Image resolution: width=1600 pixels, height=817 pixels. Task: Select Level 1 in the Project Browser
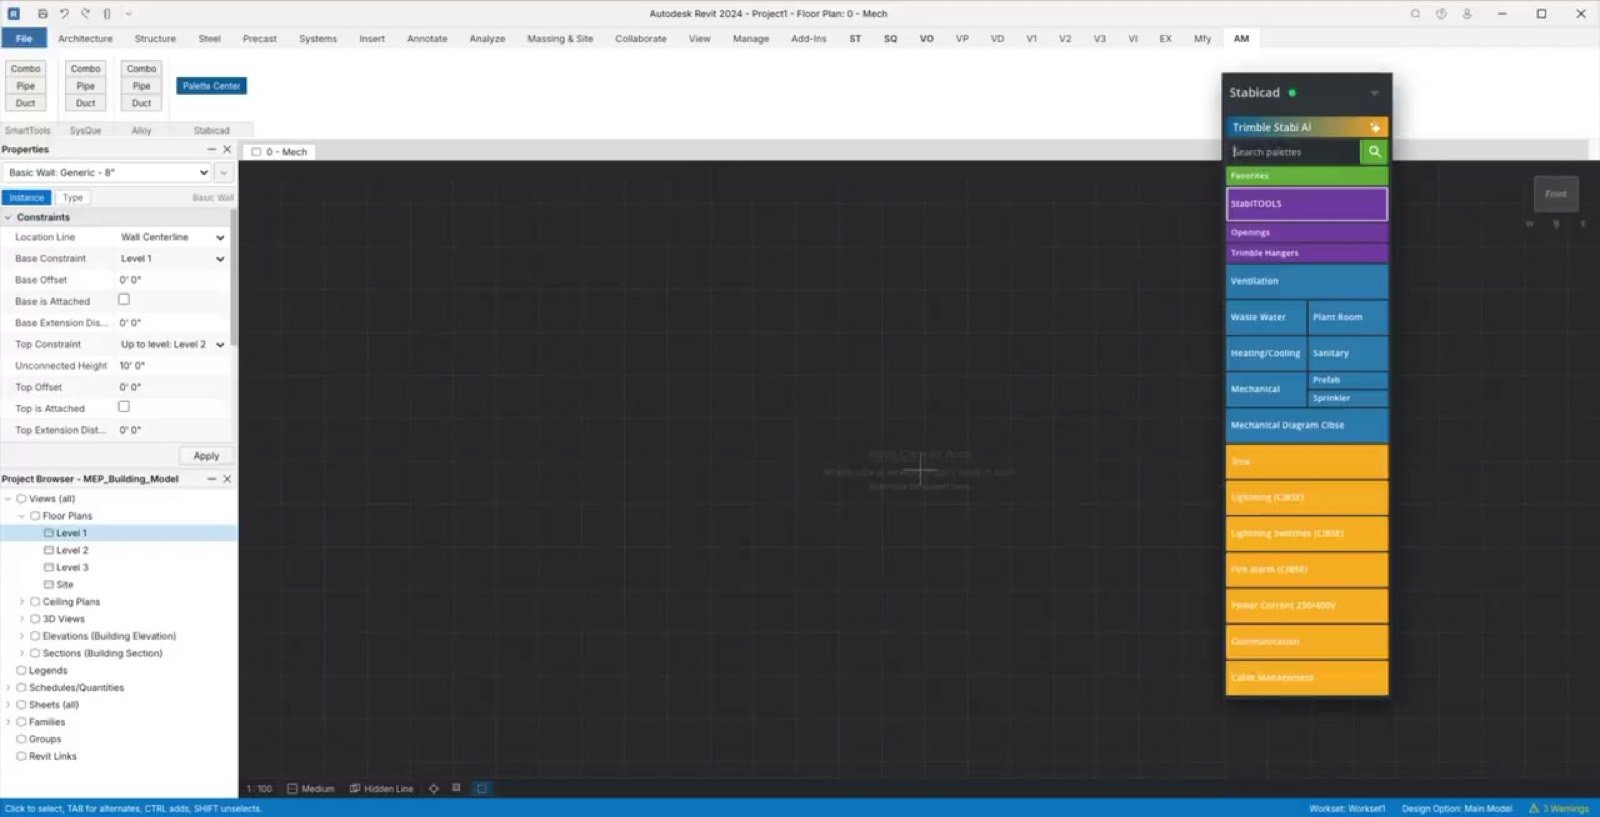click(119, 534)
